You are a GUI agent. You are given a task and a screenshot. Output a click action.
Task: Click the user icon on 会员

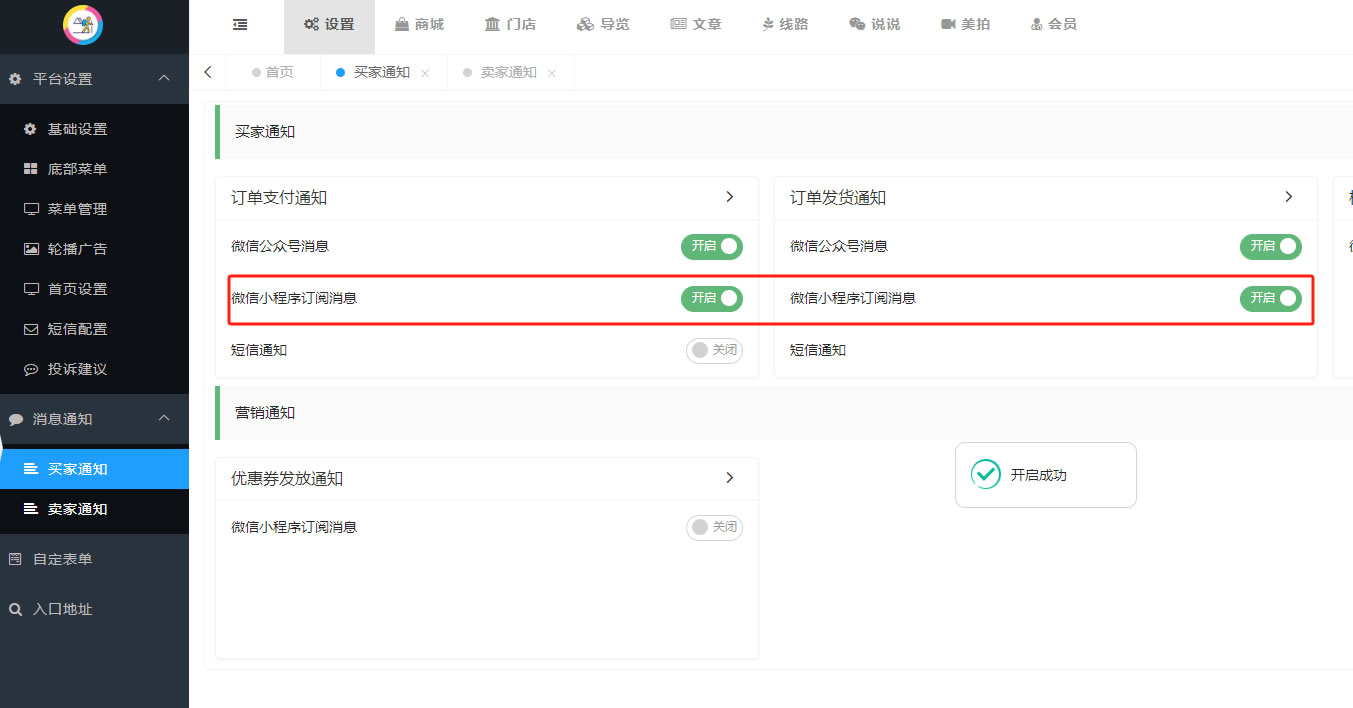[x=1037, y=24]
